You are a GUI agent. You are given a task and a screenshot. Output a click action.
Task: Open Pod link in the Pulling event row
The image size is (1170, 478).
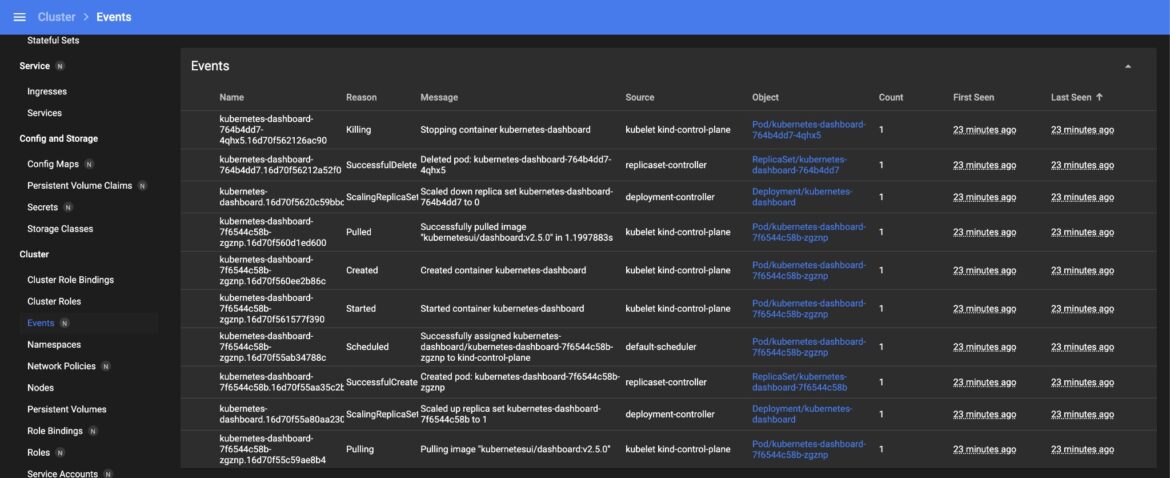click(x=809, y=449)
